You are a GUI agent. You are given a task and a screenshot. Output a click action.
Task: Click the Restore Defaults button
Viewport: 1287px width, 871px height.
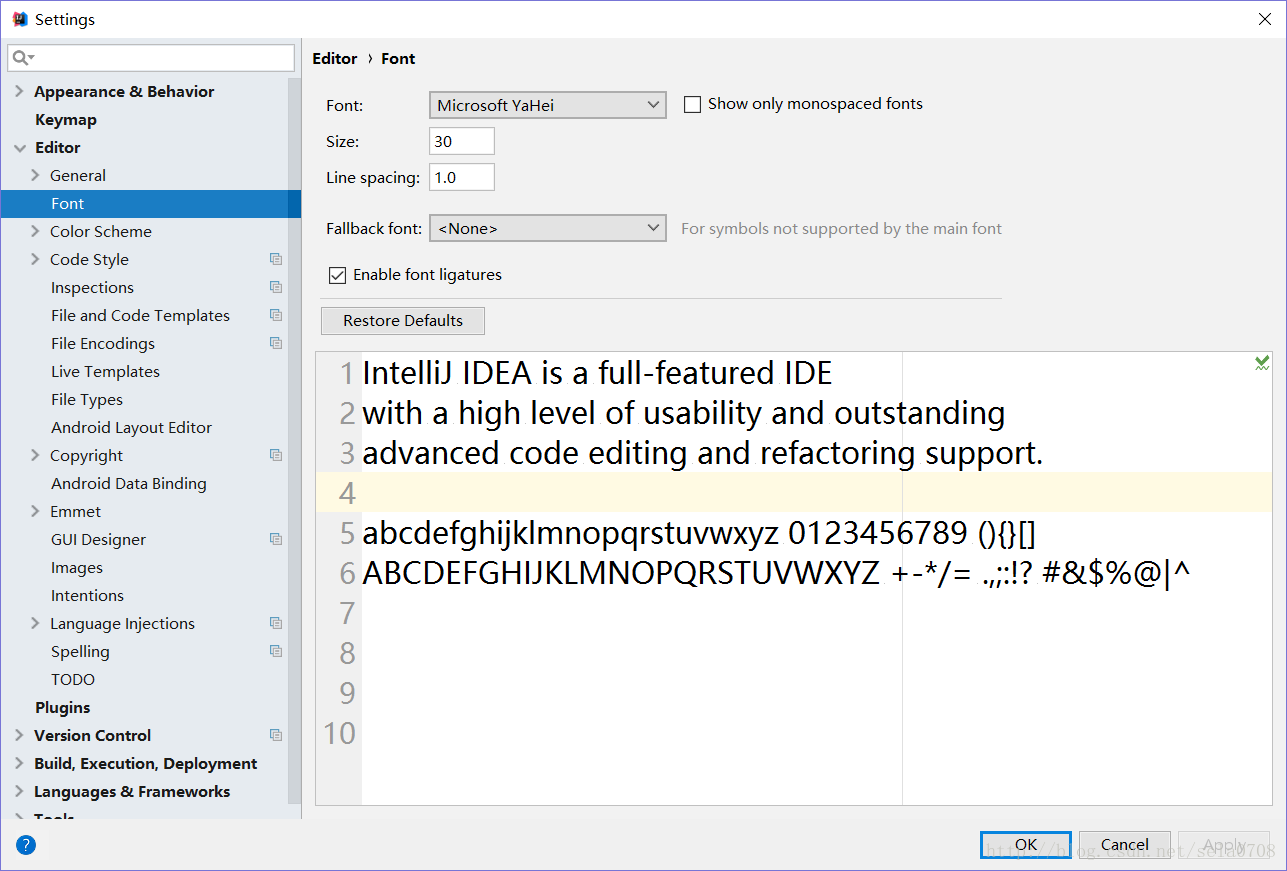coord(403,321)
